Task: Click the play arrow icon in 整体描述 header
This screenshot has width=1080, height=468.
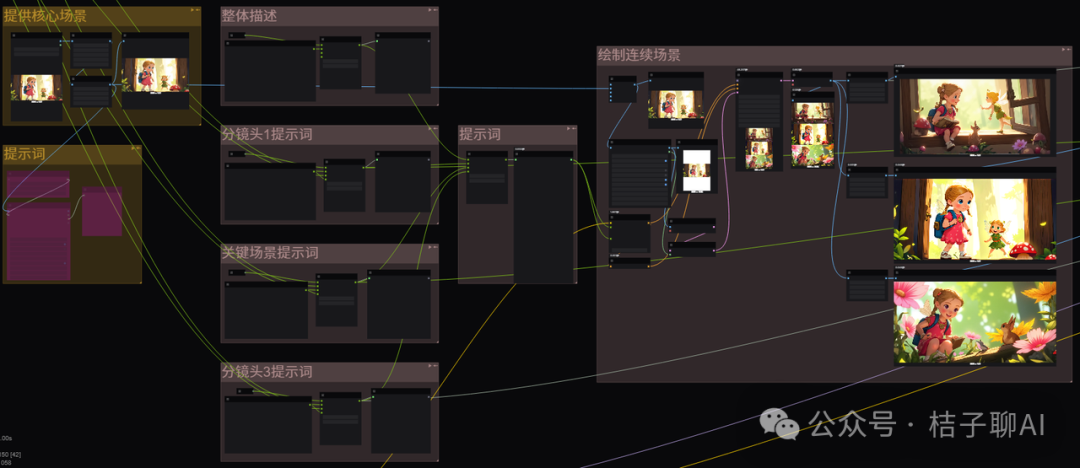Action: pyautogui.click(x=429, y=10)
